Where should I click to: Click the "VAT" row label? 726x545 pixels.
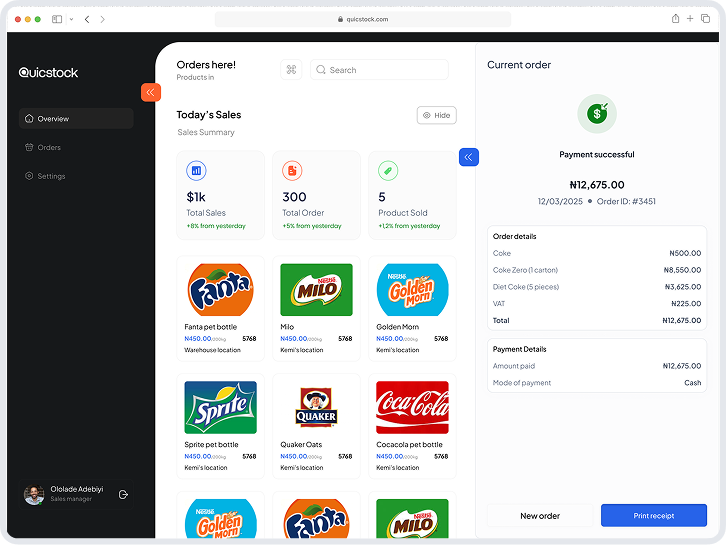pos(499,304)
